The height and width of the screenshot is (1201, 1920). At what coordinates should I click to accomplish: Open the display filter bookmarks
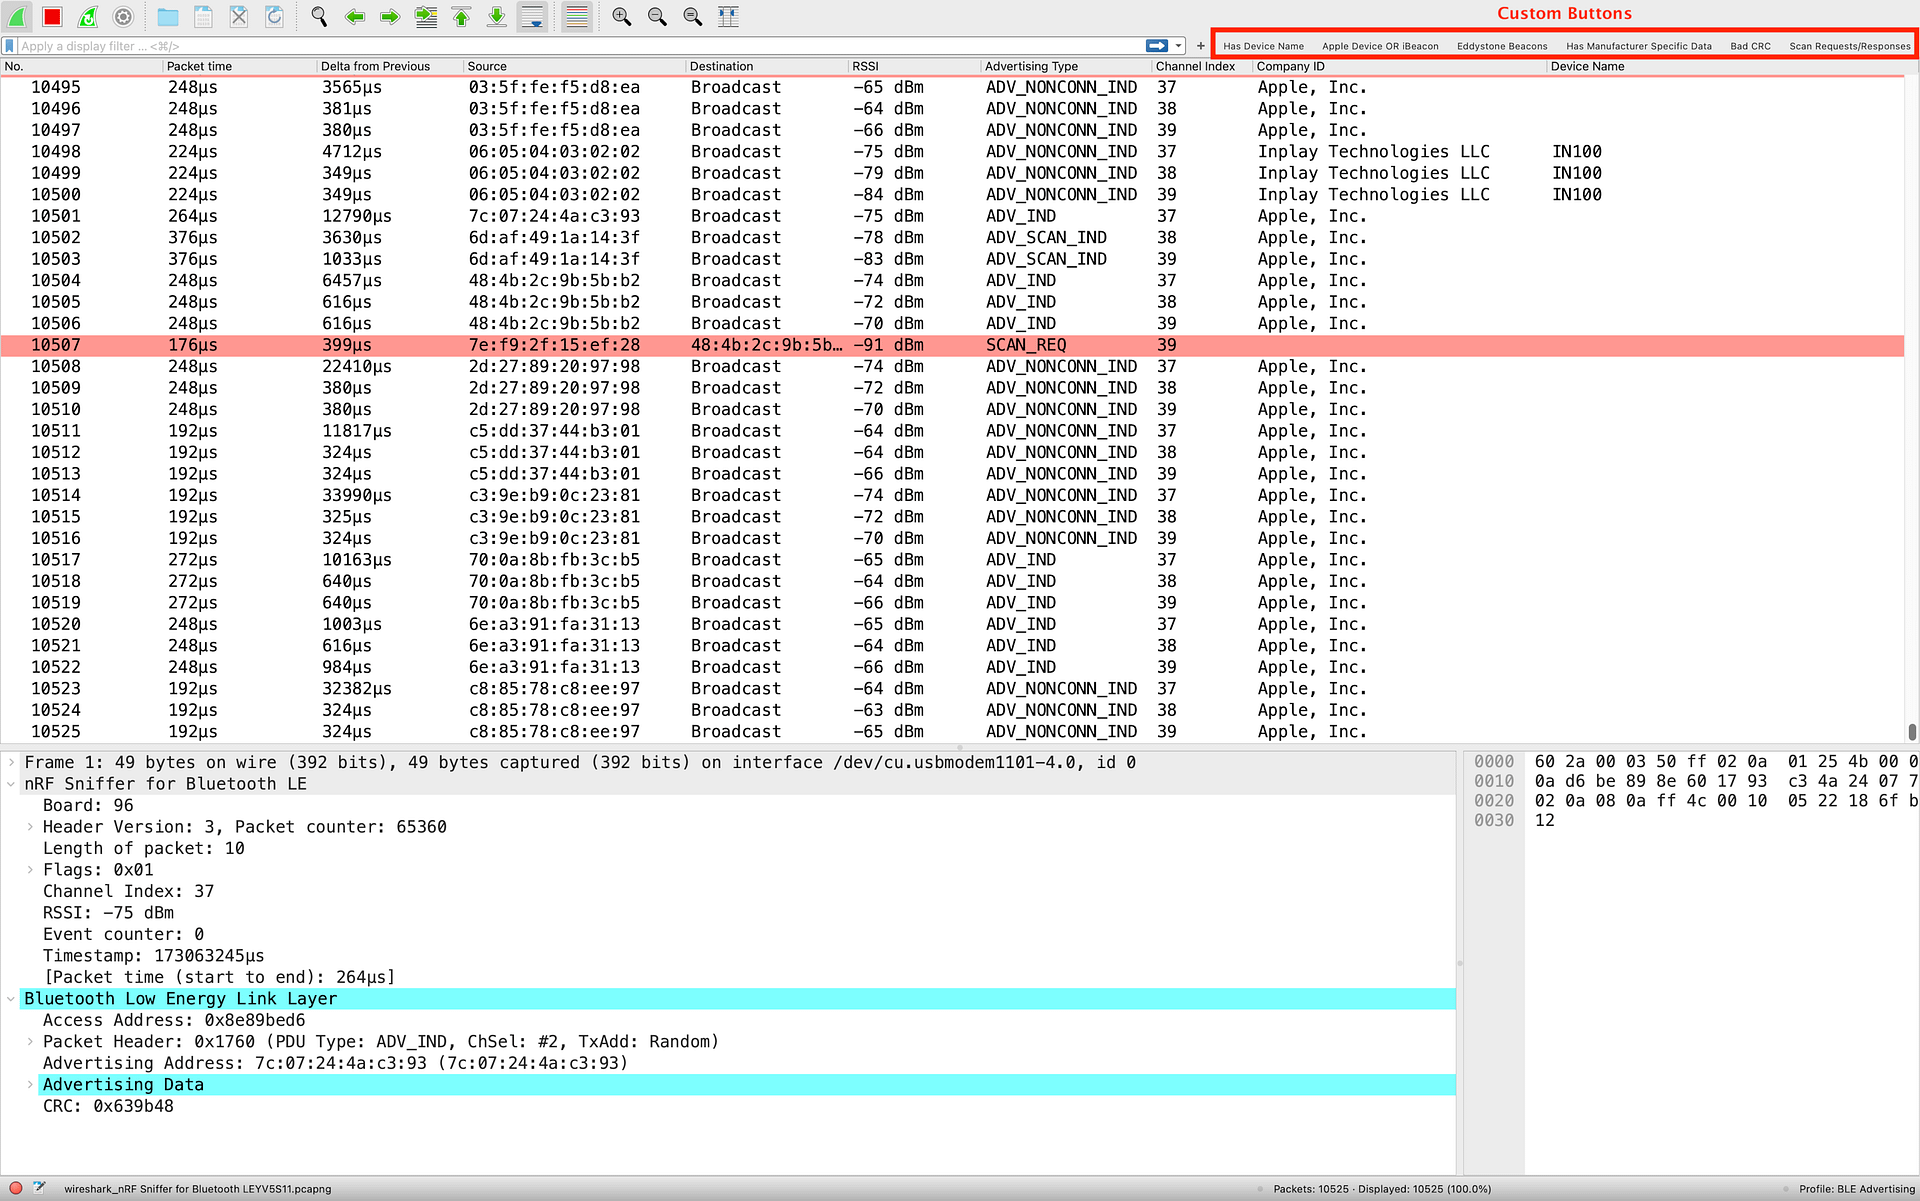pyautogui.click(x=10, y=45)
